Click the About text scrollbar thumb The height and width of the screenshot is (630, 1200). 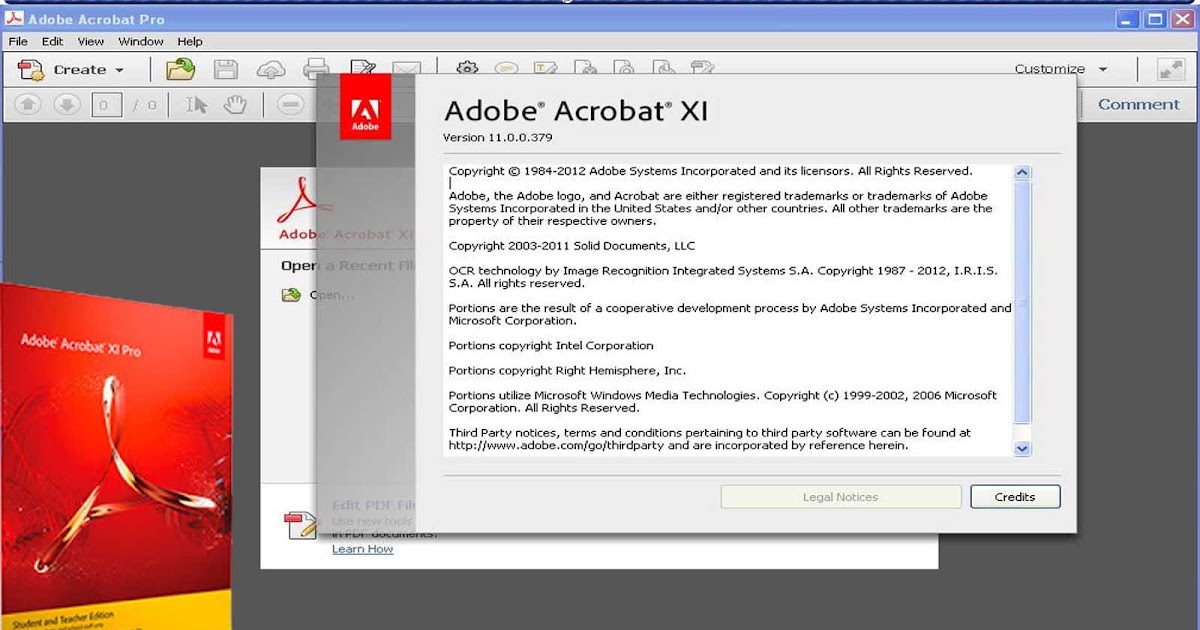click(x=1022, y=302)
